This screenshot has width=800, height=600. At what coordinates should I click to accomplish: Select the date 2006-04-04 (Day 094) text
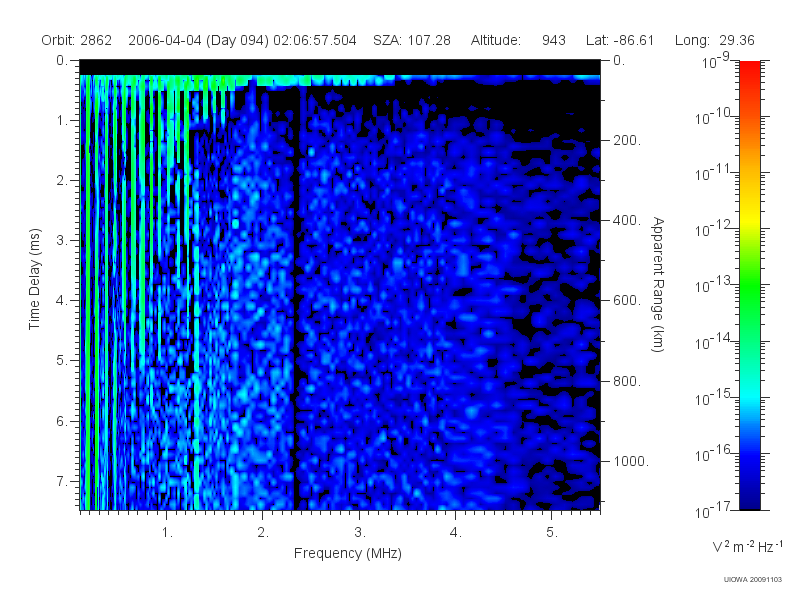tap(198, 40)
